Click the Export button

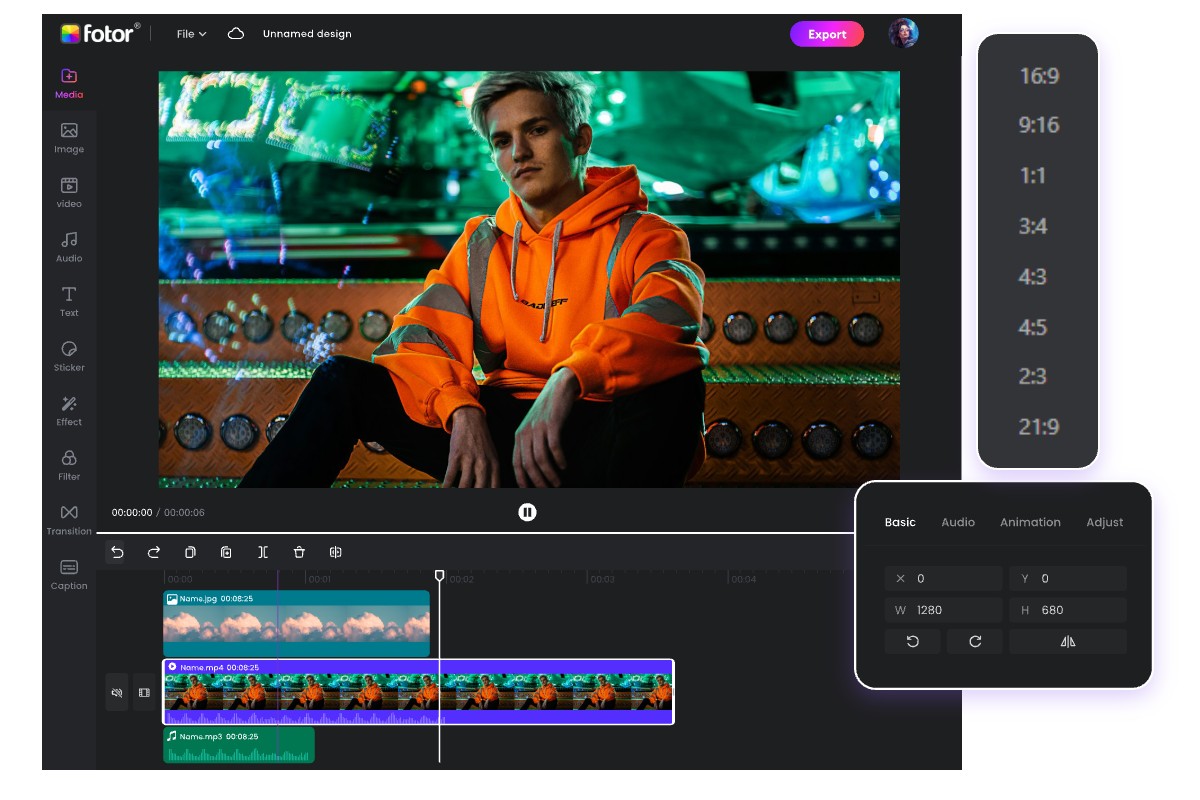[x=827, y=33]
